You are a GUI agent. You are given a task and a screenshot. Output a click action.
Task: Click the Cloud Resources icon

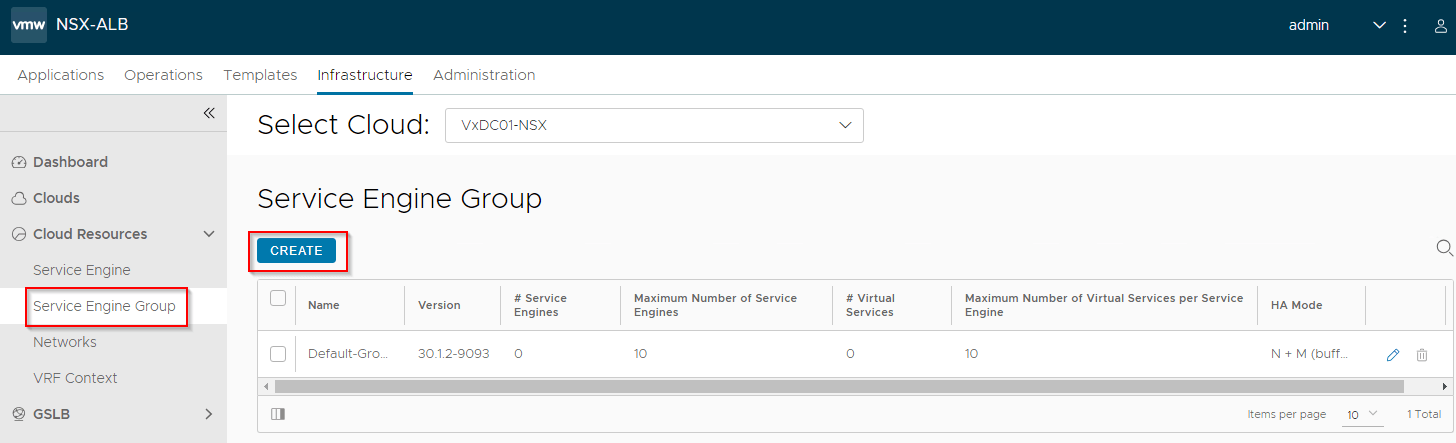point(18,234)
